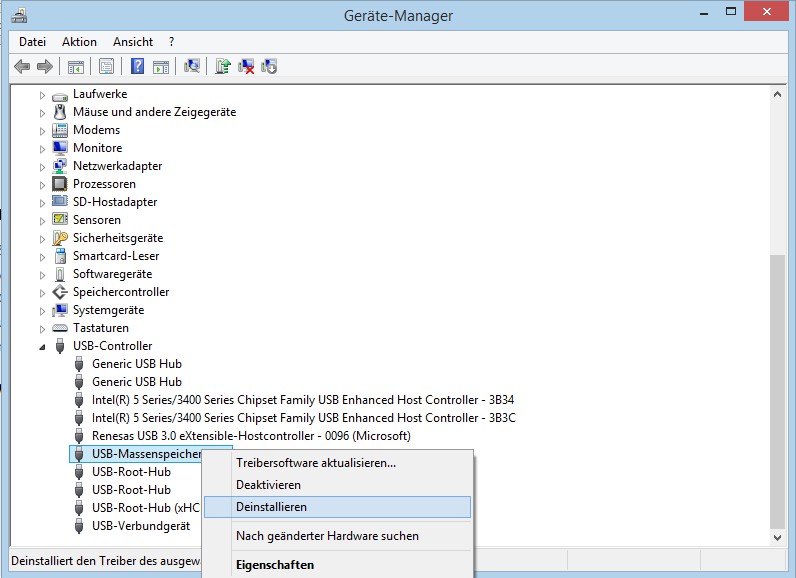
Task: Select Treibersoftware aktualisieren... in context menu
Action: tap(315, 463)
